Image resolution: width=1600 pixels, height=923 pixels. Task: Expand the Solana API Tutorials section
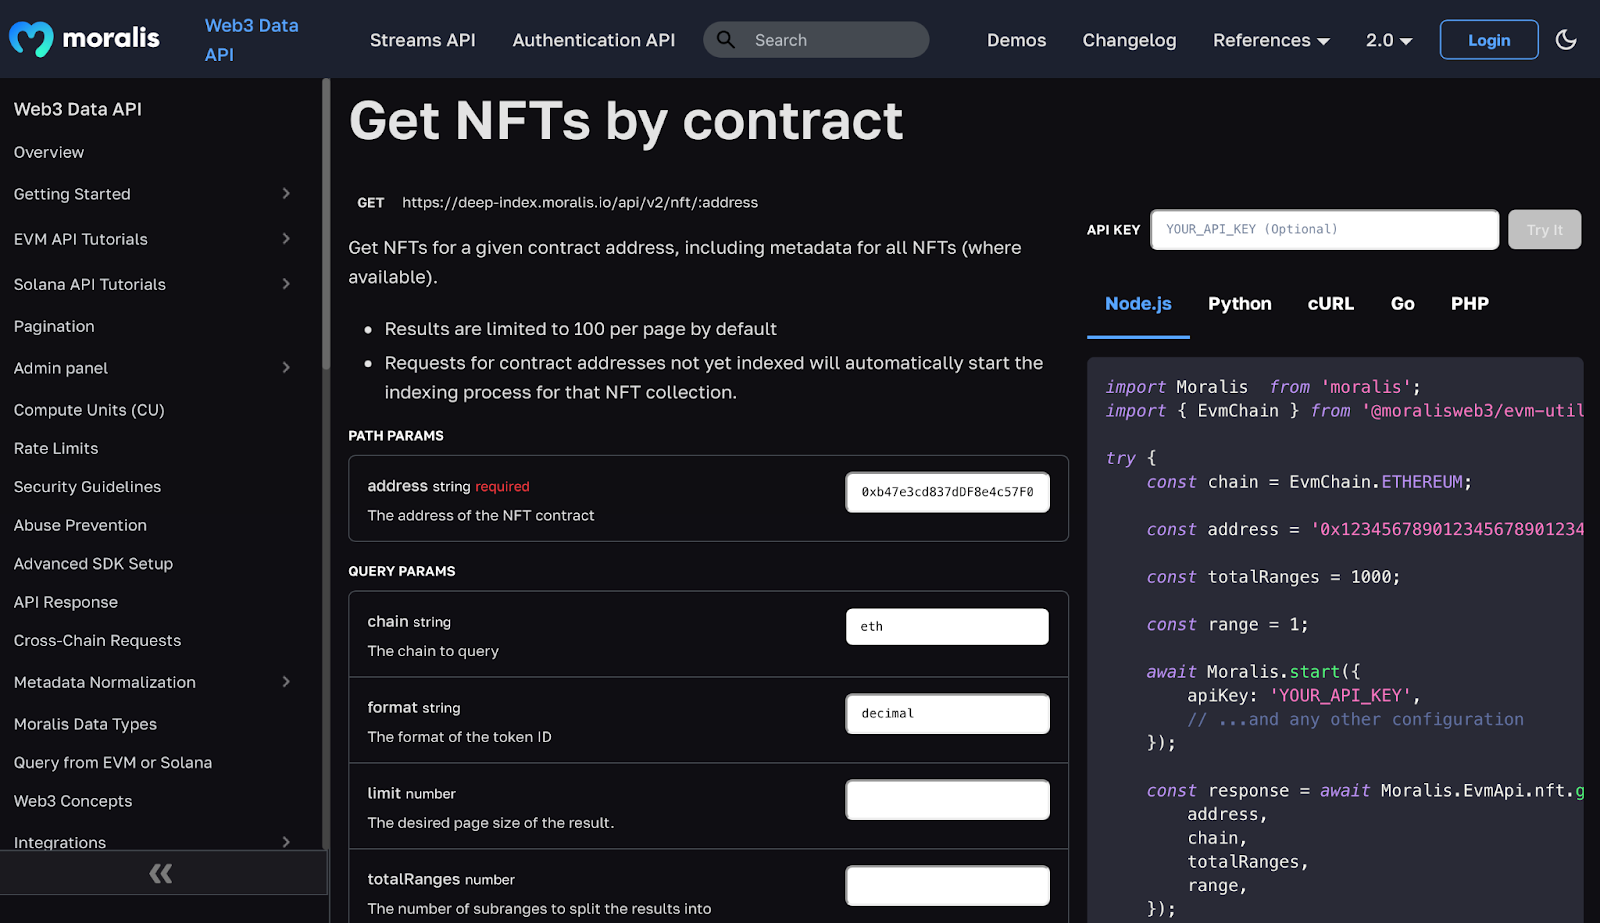click(x=286, y=284)
